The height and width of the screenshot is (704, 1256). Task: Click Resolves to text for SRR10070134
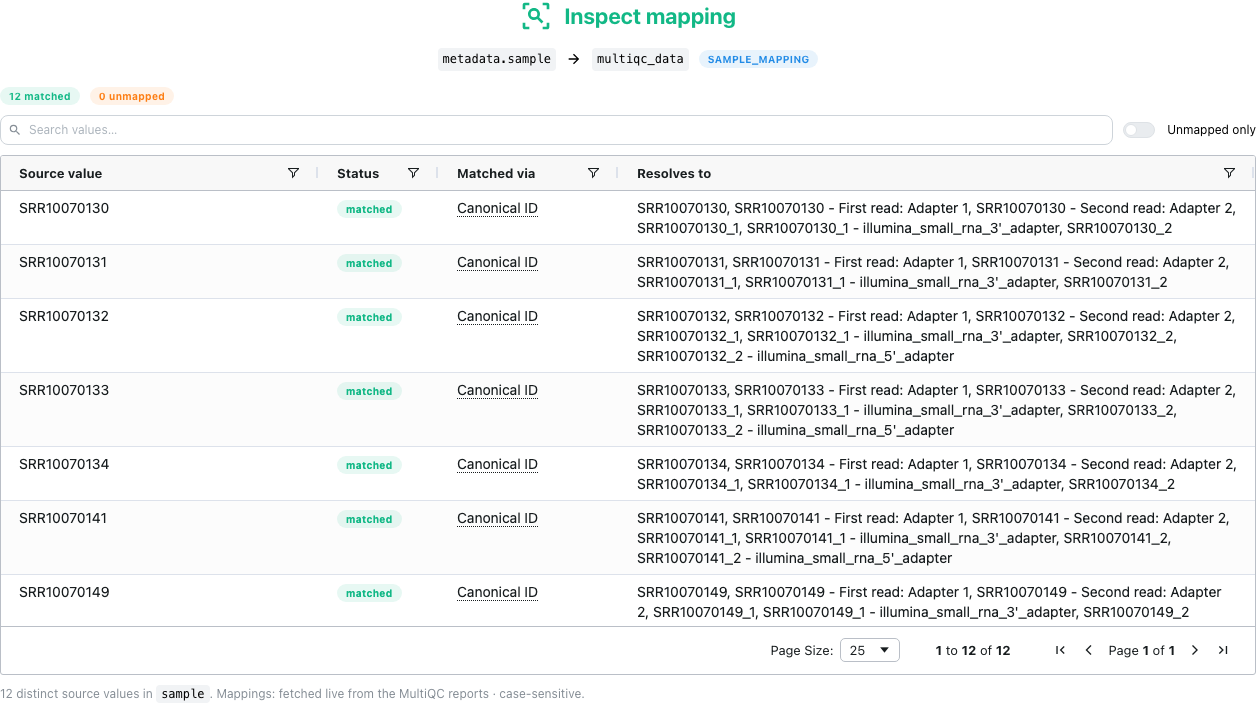936,474
